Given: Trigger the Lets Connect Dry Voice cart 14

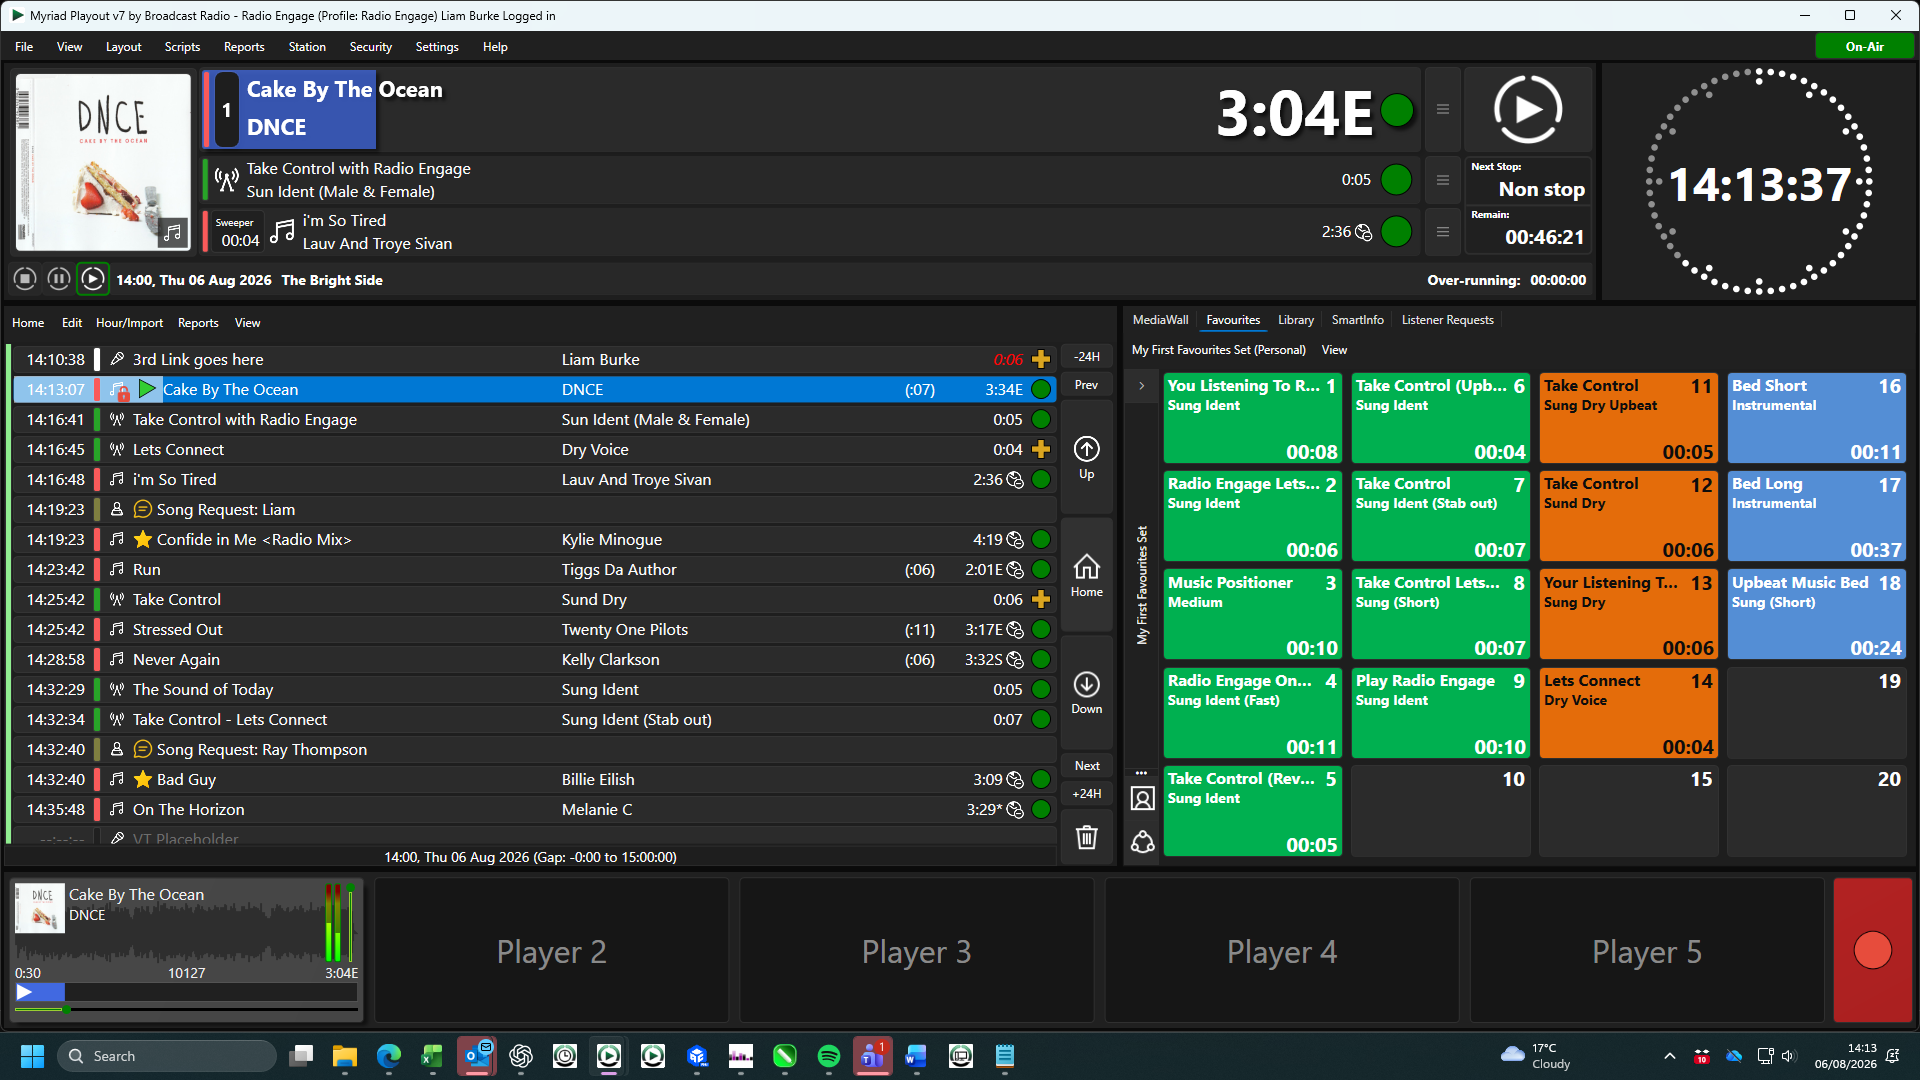Looking at the screenshot, I should click(1628, 713).
